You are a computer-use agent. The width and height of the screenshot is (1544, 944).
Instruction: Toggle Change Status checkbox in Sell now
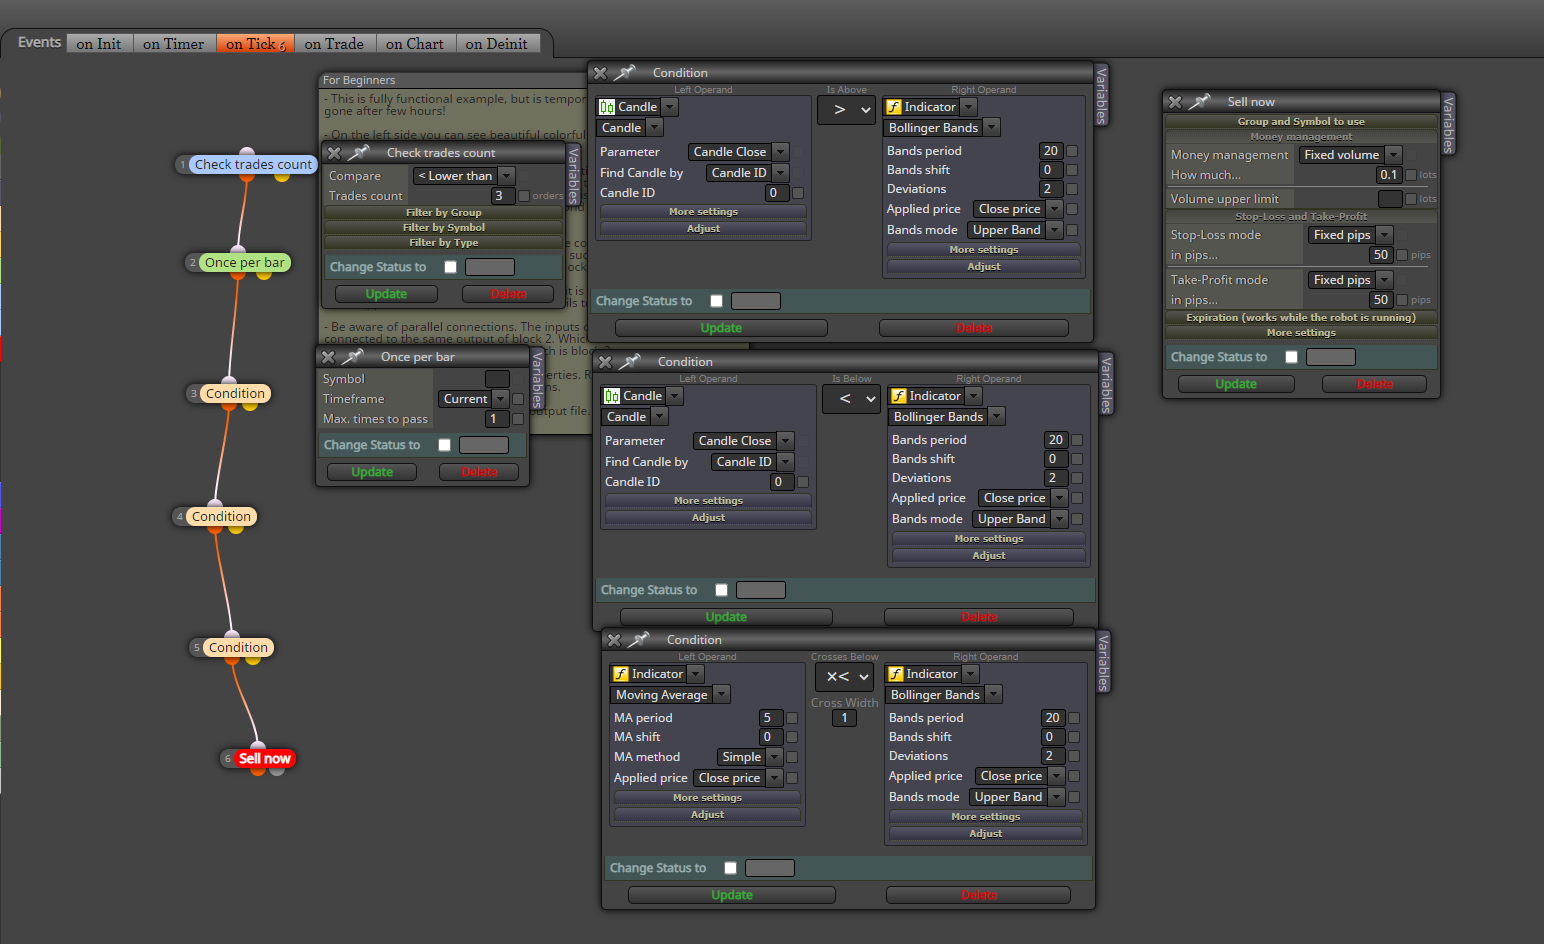coord(1291,357)
